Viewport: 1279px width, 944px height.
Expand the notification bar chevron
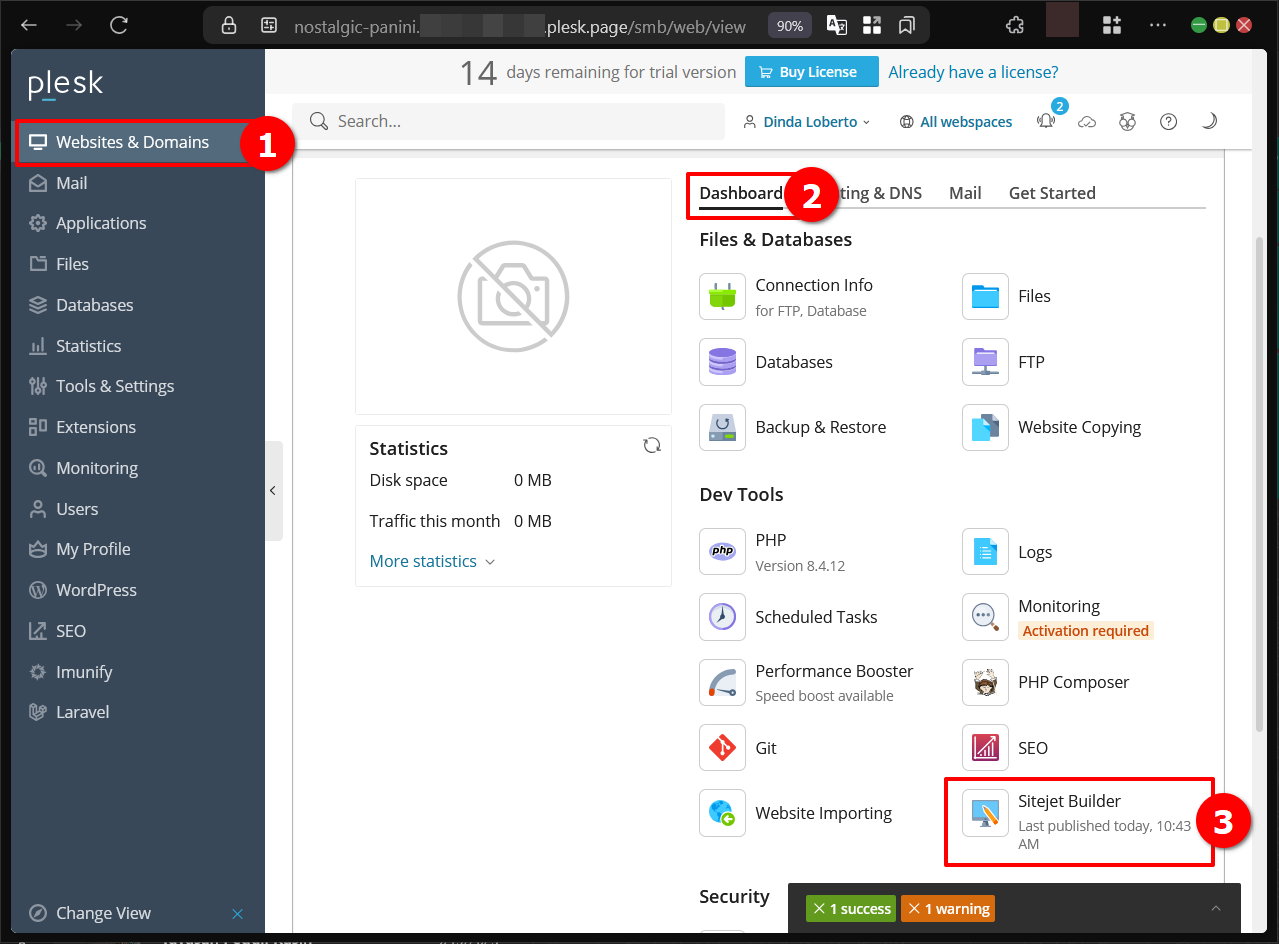pyautogui.click(x=1215, y=908)
